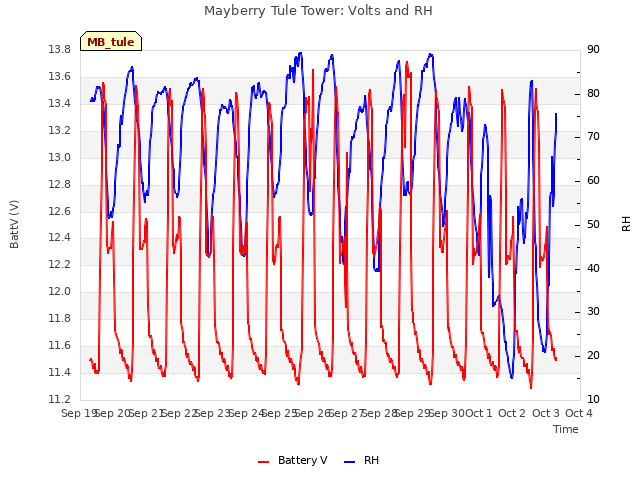Viewport: 640px width, 480px height.
Task: Click the RH right axis label
Action: [x=626, y=224]
